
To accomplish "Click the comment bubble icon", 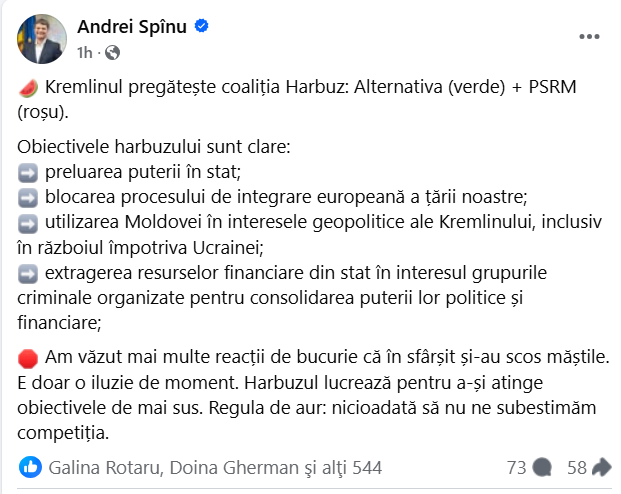I will 542,467.
